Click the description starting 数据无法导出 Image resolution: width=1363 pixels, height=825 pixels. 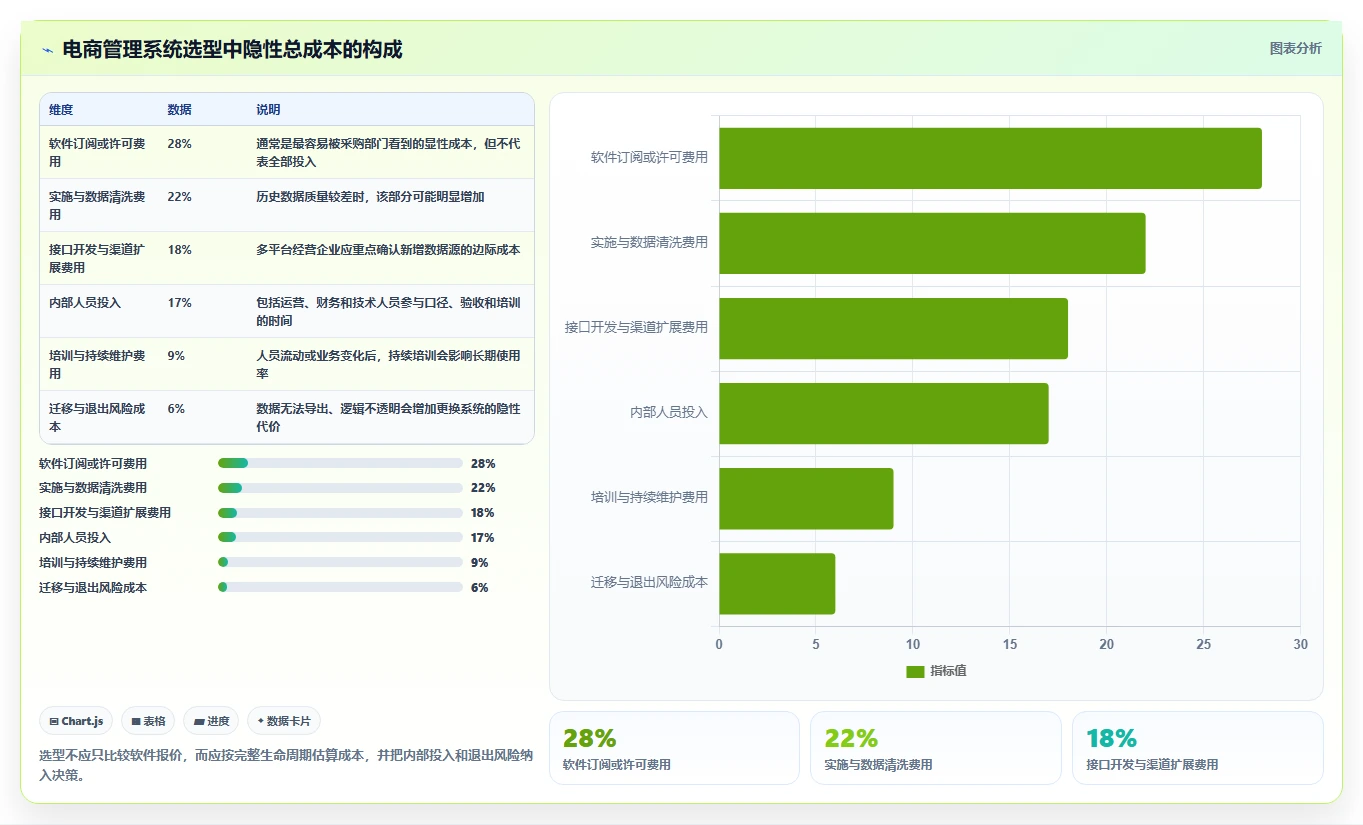pyautogui.click(x=388, y=417)
